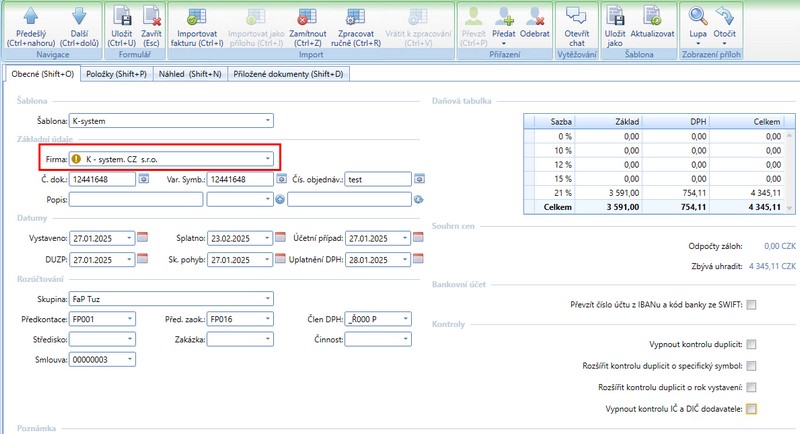Click the Další down arrow icon
Image resolution: width=800 pixels, height=434 pixels.
pyautogui.click(x=78, y=16)
